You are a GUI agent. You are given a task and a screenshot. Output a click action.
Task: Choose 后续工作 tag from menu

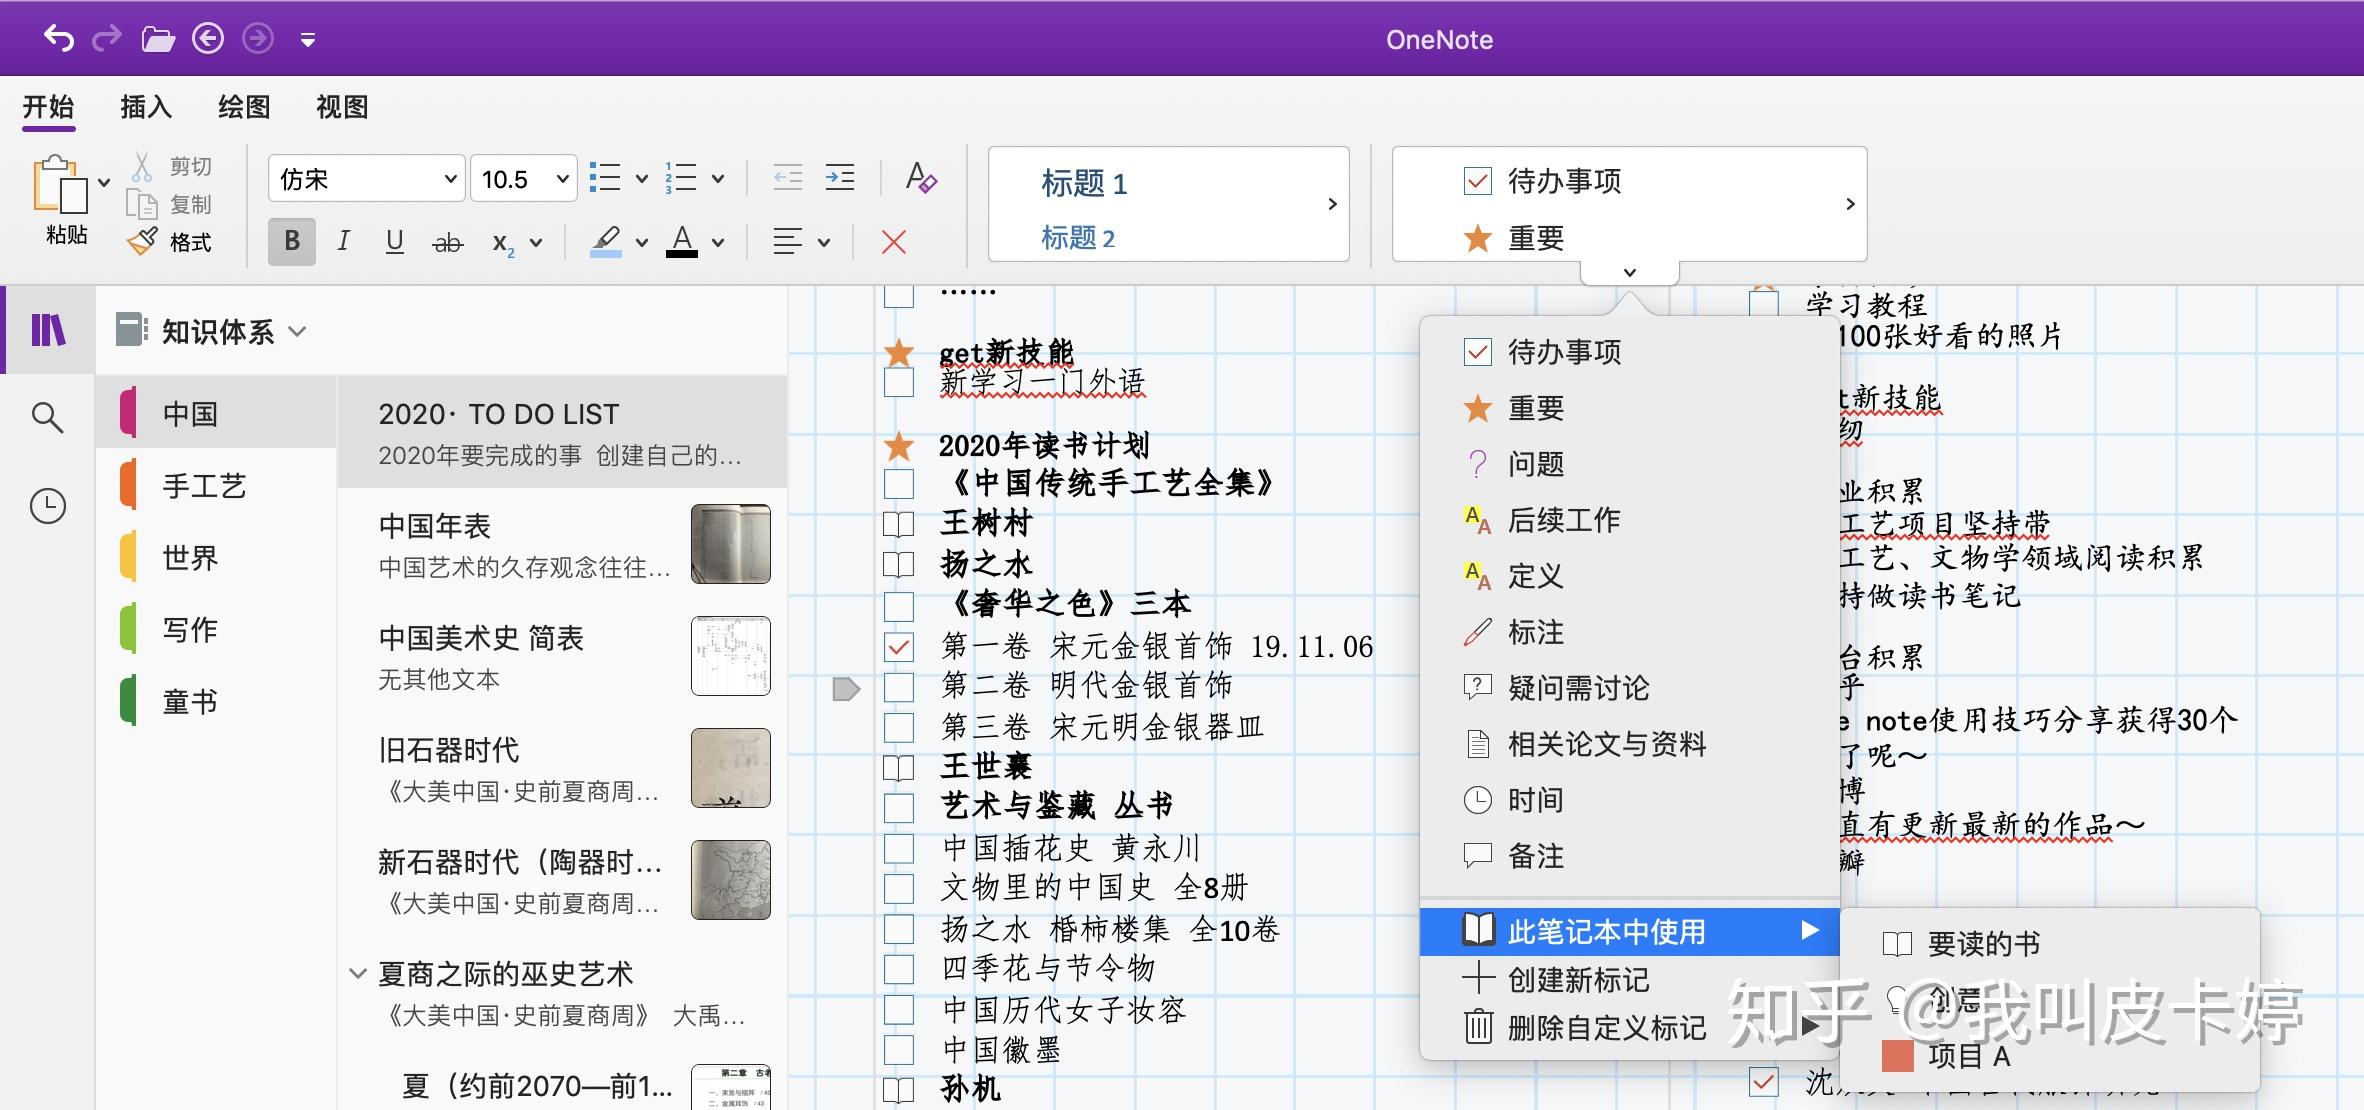point(1629,520)
